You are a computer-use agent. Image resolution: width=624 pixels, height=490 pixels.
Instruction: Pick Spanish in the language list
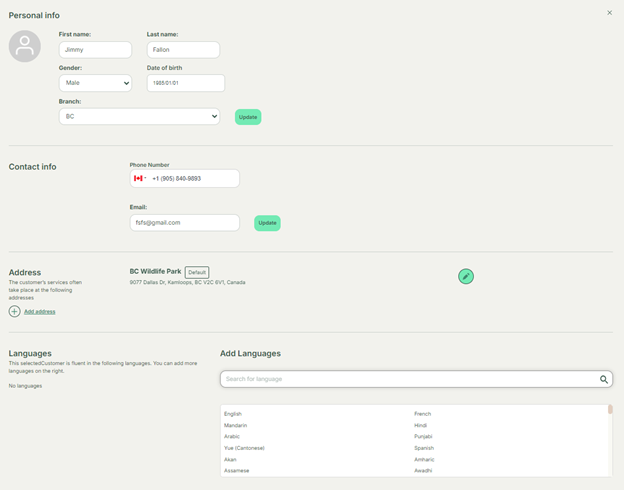coord(424,448)
